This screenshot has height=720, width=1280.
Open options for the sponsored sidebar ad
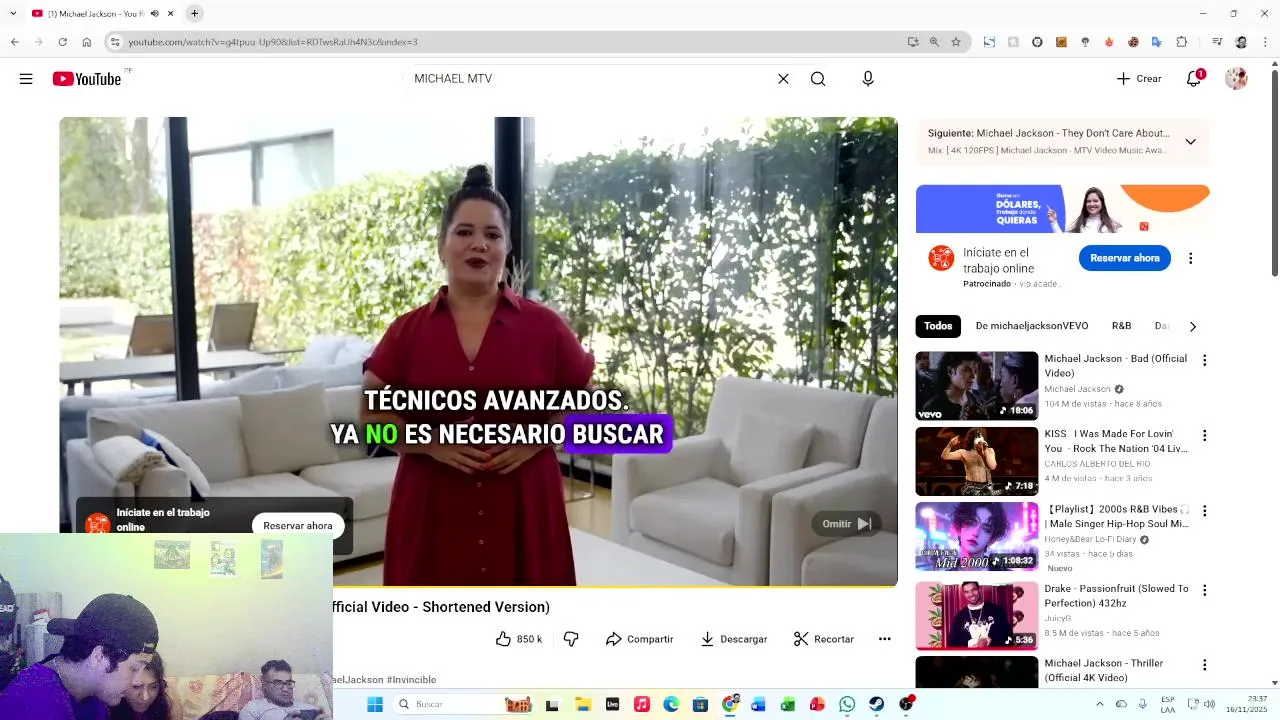point(1190,258)
